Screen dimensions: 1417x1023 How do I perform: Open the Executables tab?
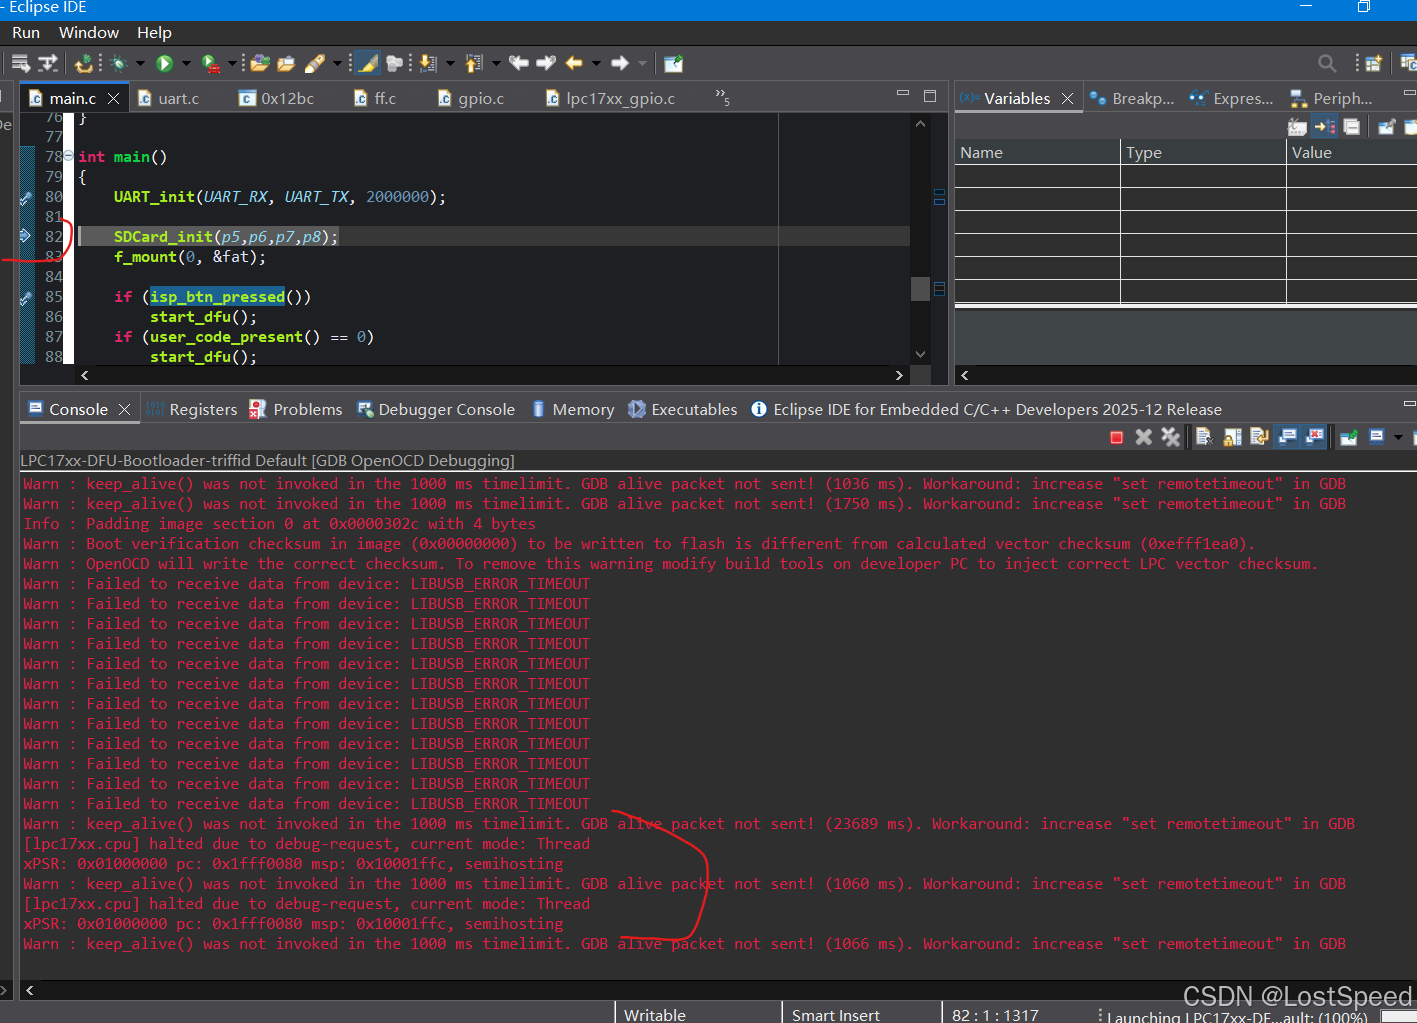[682, 409]
